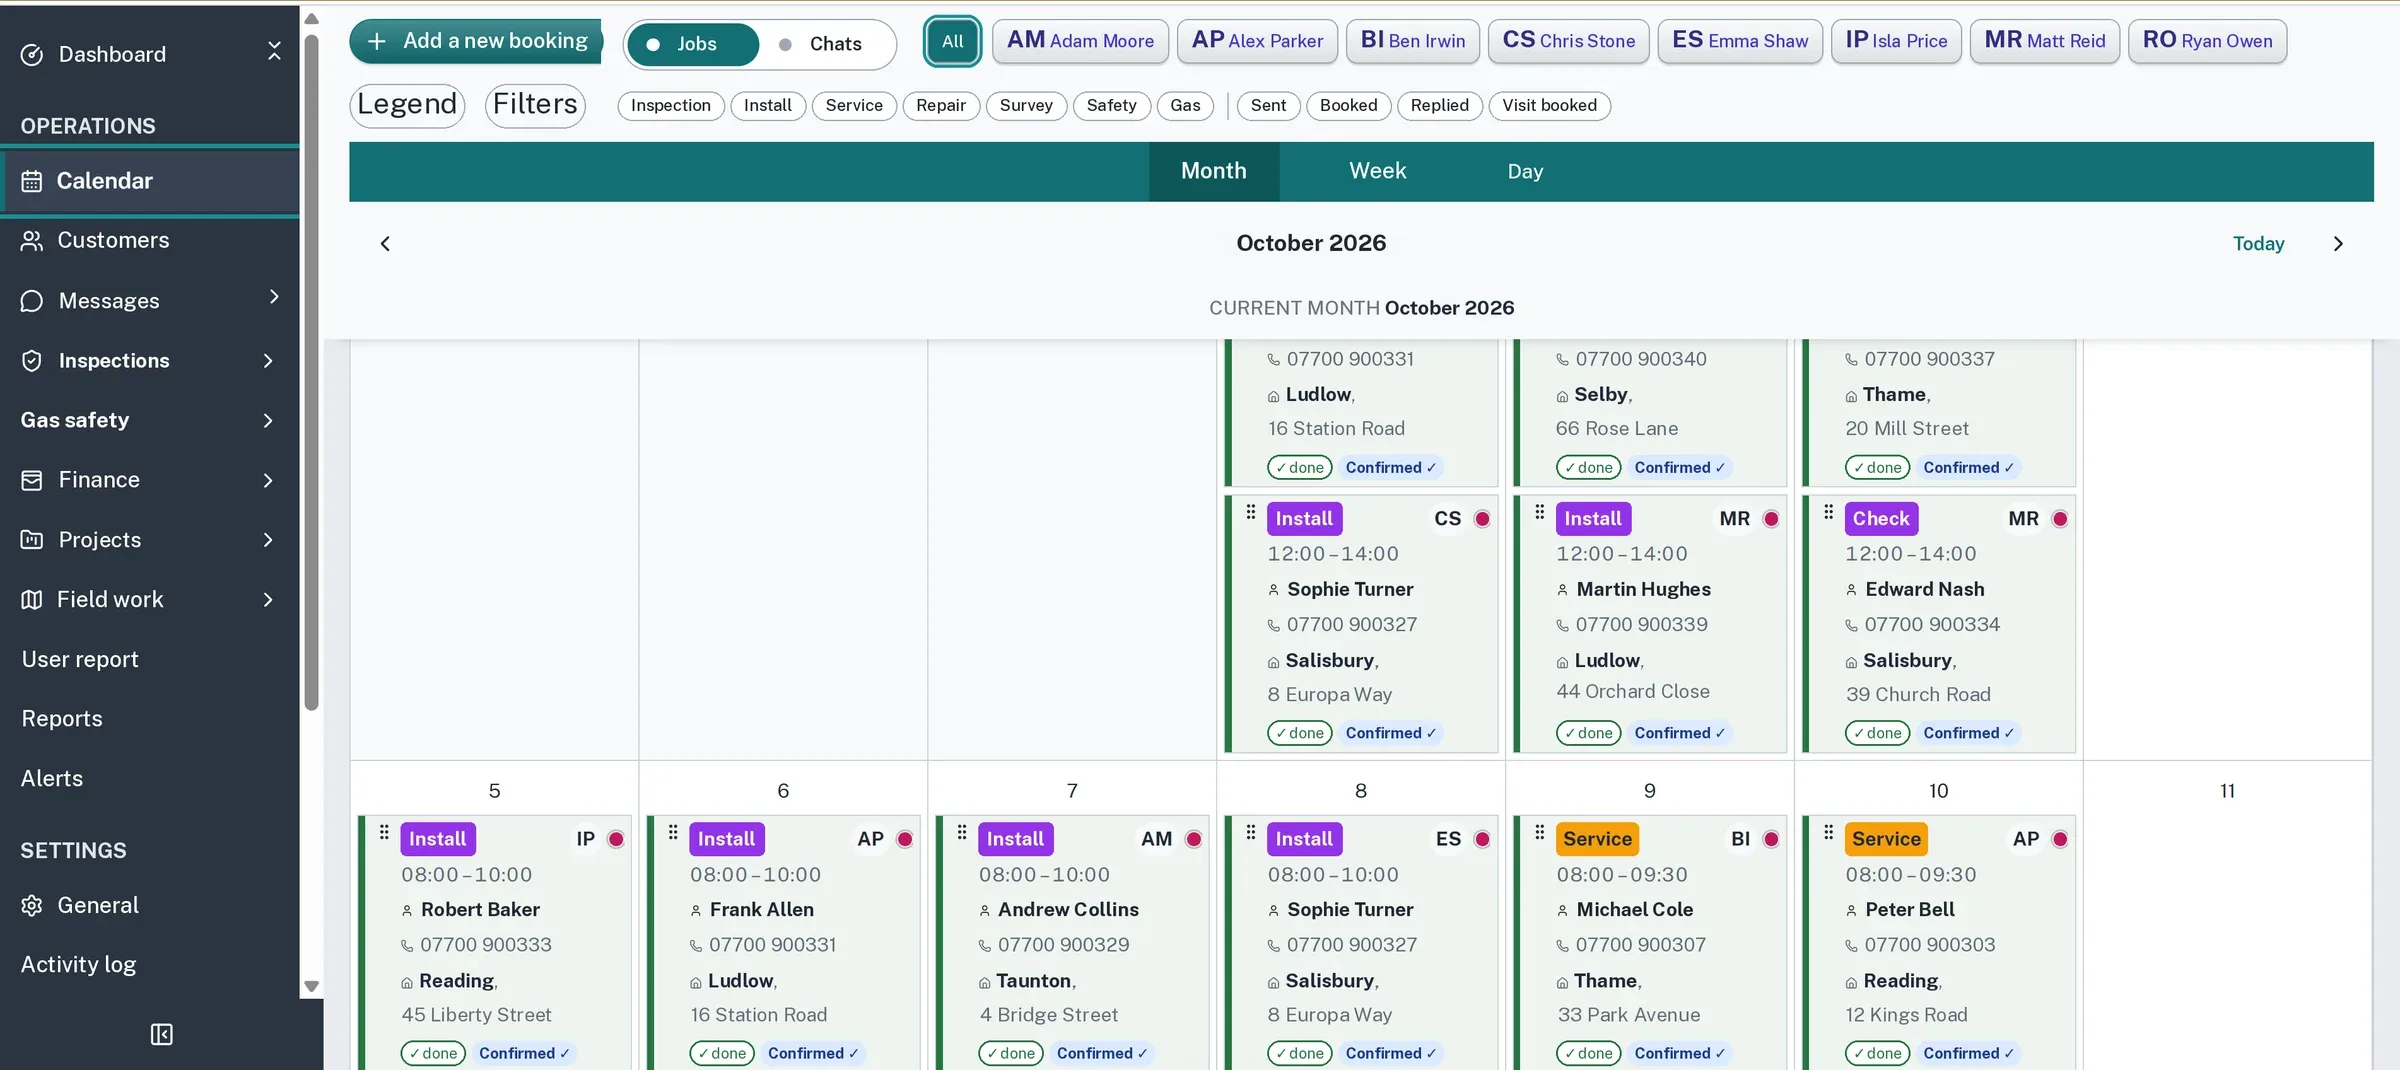Switch to Jobs mode toggle
The image size is (2400, 1070).
(x=693, y=44)
